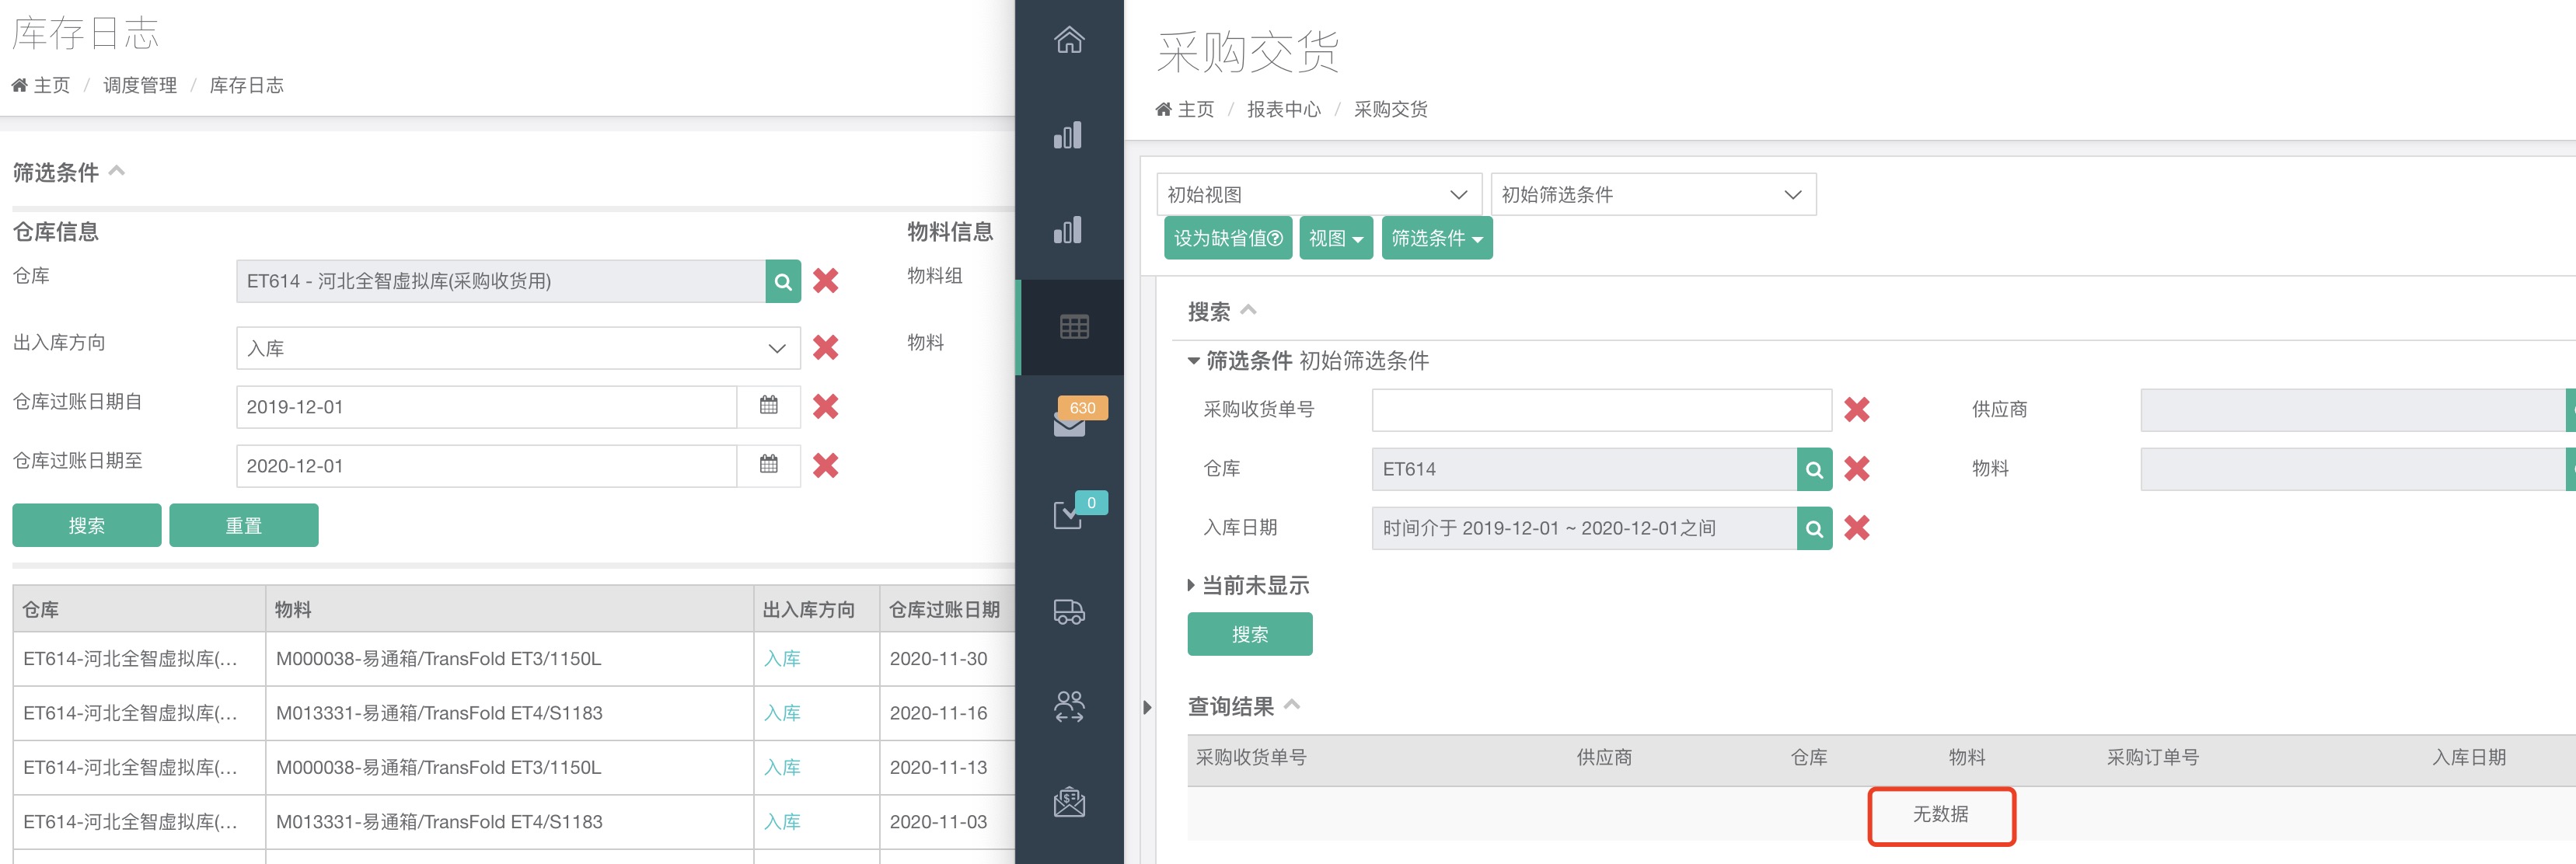Collapse the 查询结果 section
Viewport: 2576px width, 864px height.
1292,704
